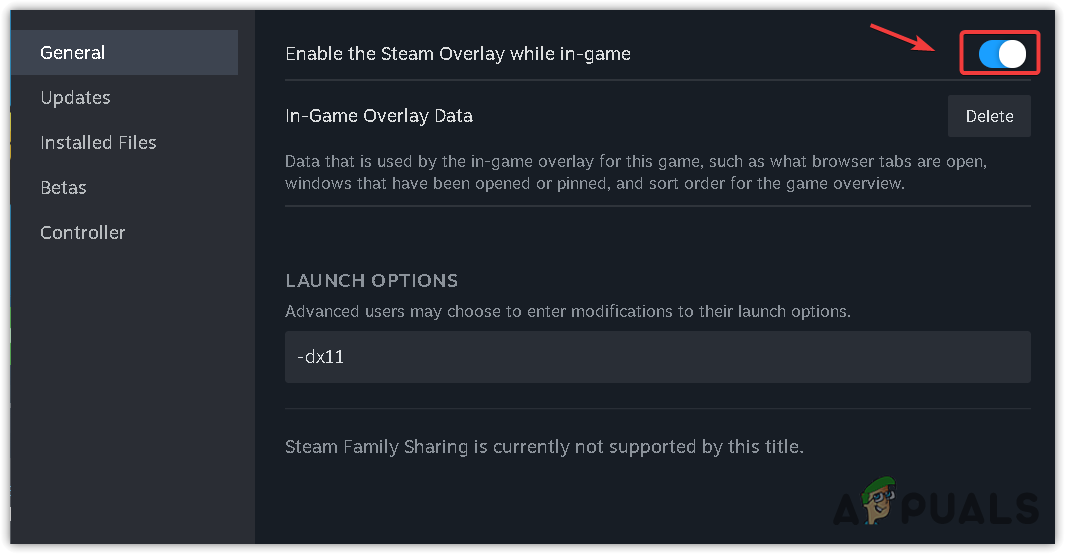The height and width of the screenshot is (554, 1065).
Task: Toggle the Steam Overlay switch
Action: tap(1001, 53)
